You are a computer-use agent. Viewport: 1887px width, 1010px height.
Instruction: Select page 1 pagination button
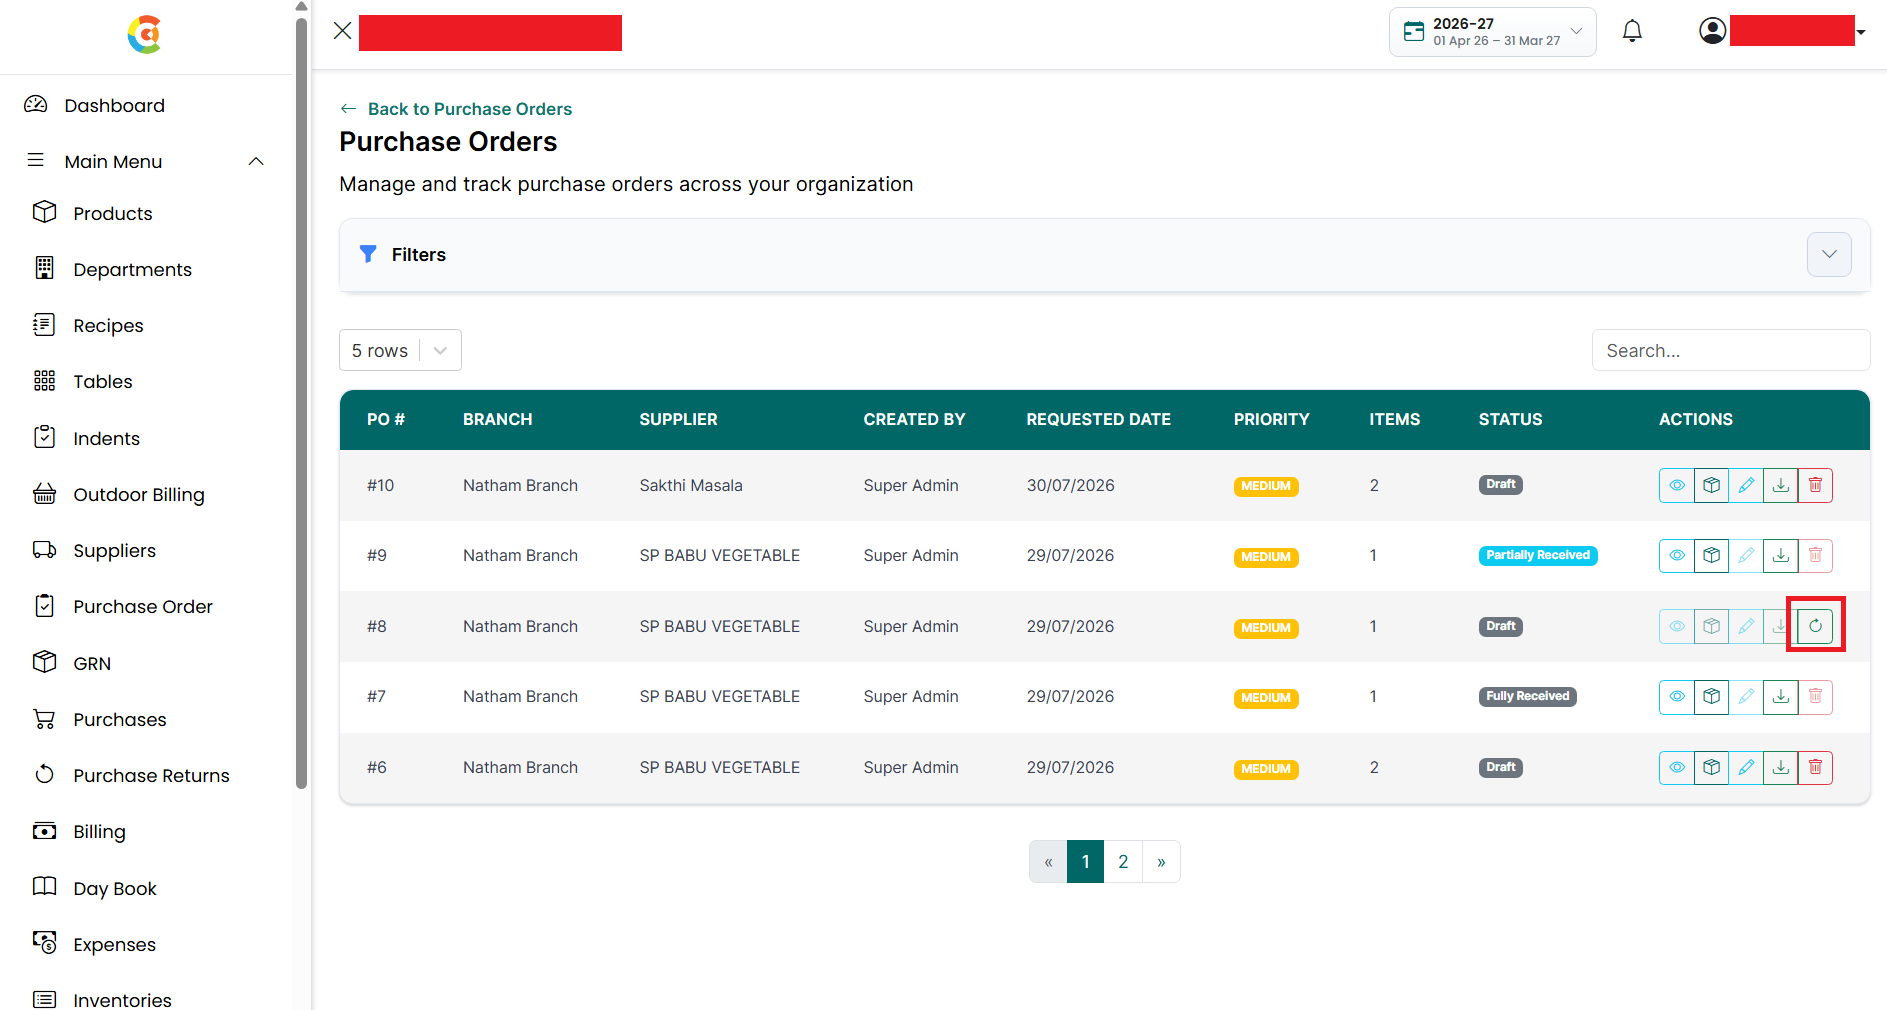(x=1085, y=862)
